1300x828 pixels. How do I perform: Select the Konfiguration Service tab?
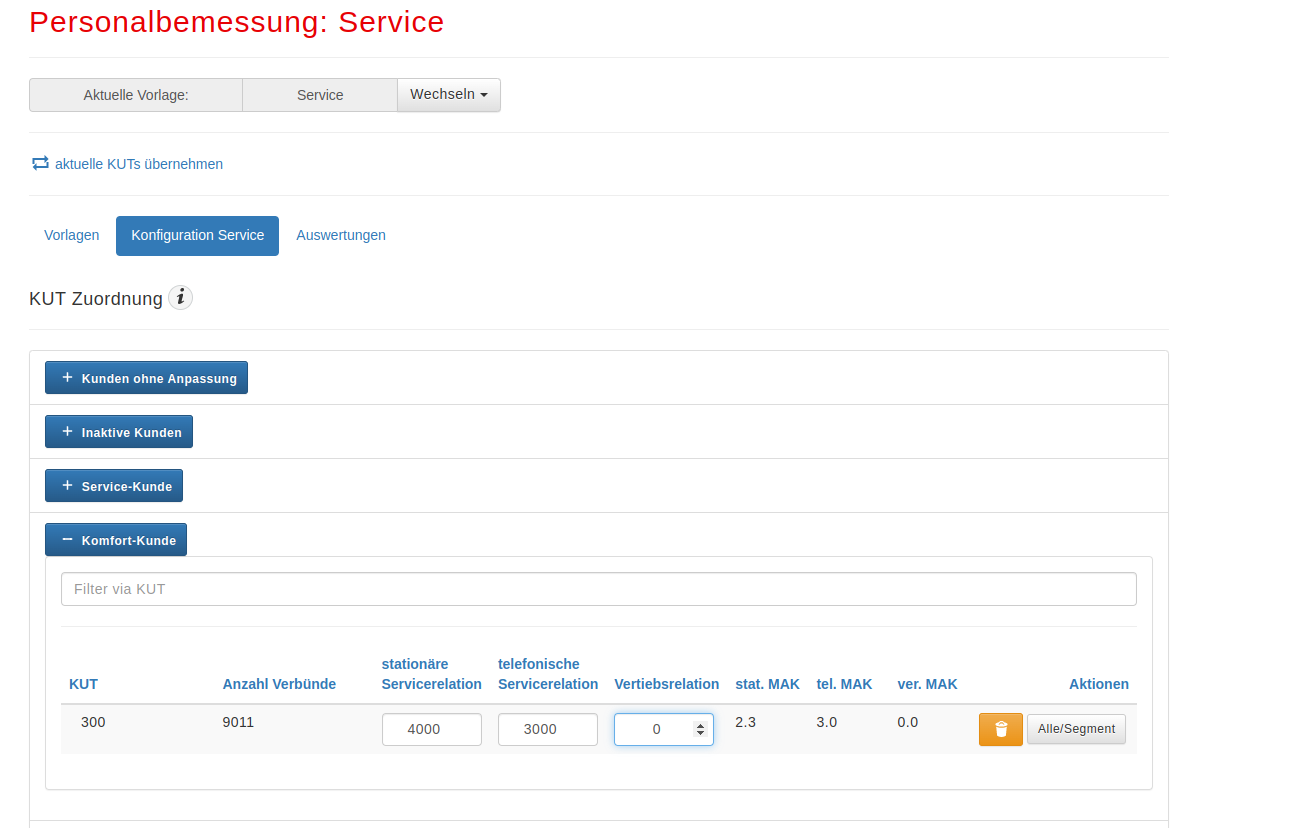[197, 235]
